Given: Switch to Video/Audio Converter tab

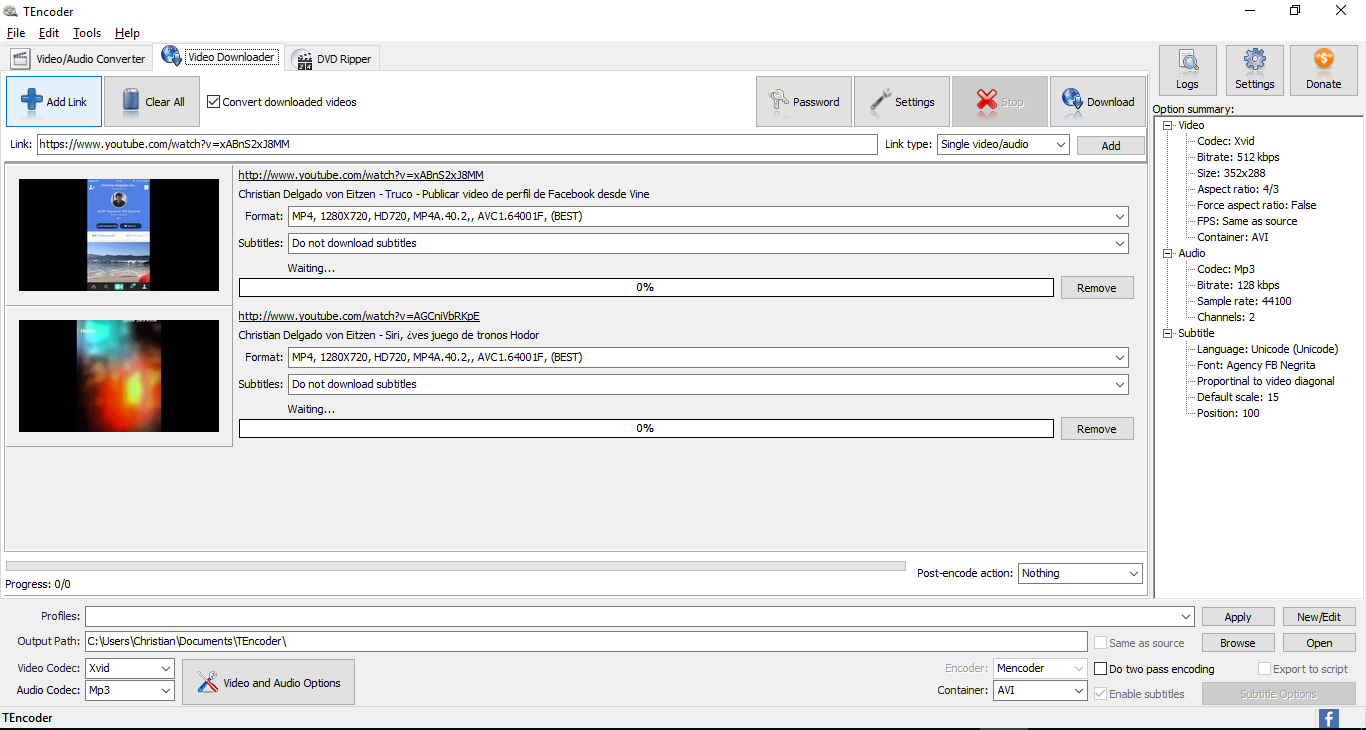Looking at the screenshot, I should coord(79,59).
